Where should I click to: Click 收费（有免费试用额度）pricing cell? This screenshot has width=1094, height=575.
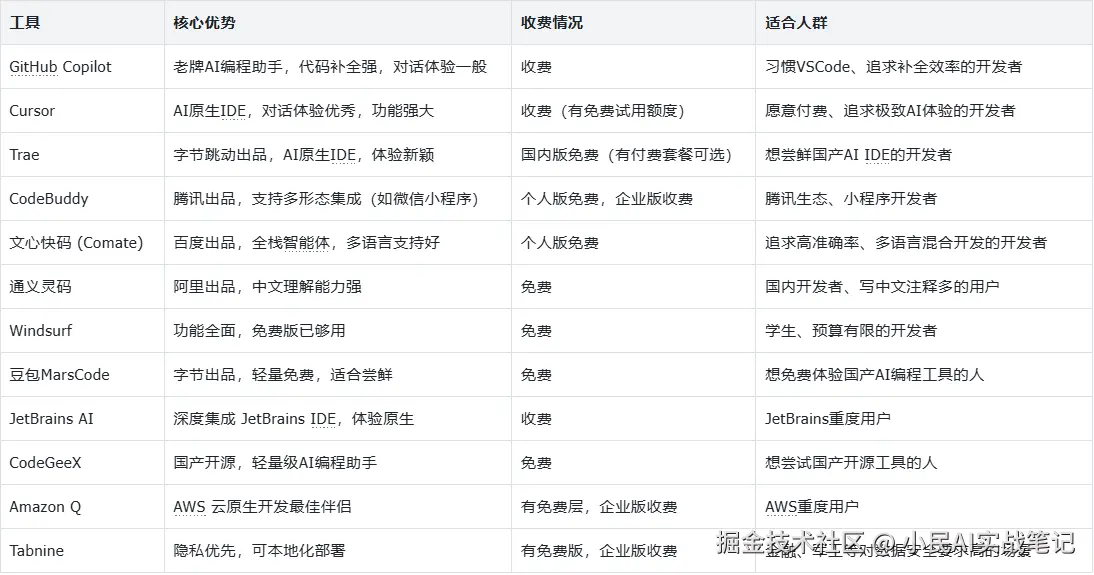pos(603,111)
